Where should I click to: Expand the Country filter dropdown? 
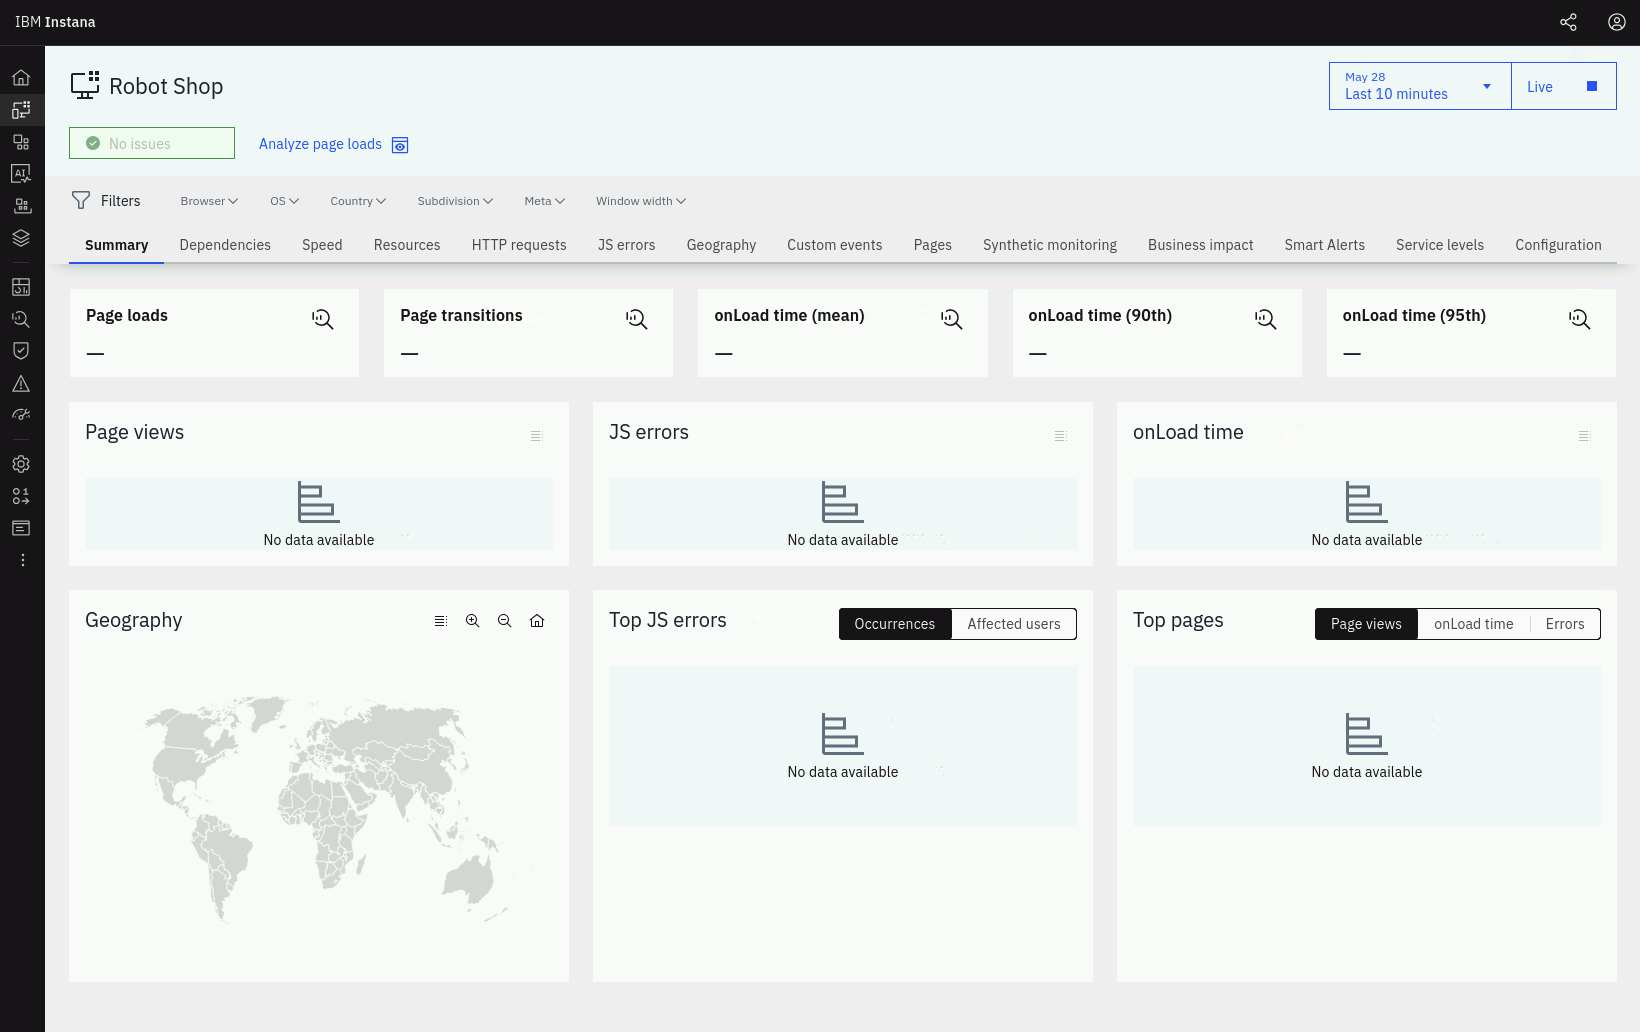click(x=358, y=201)
